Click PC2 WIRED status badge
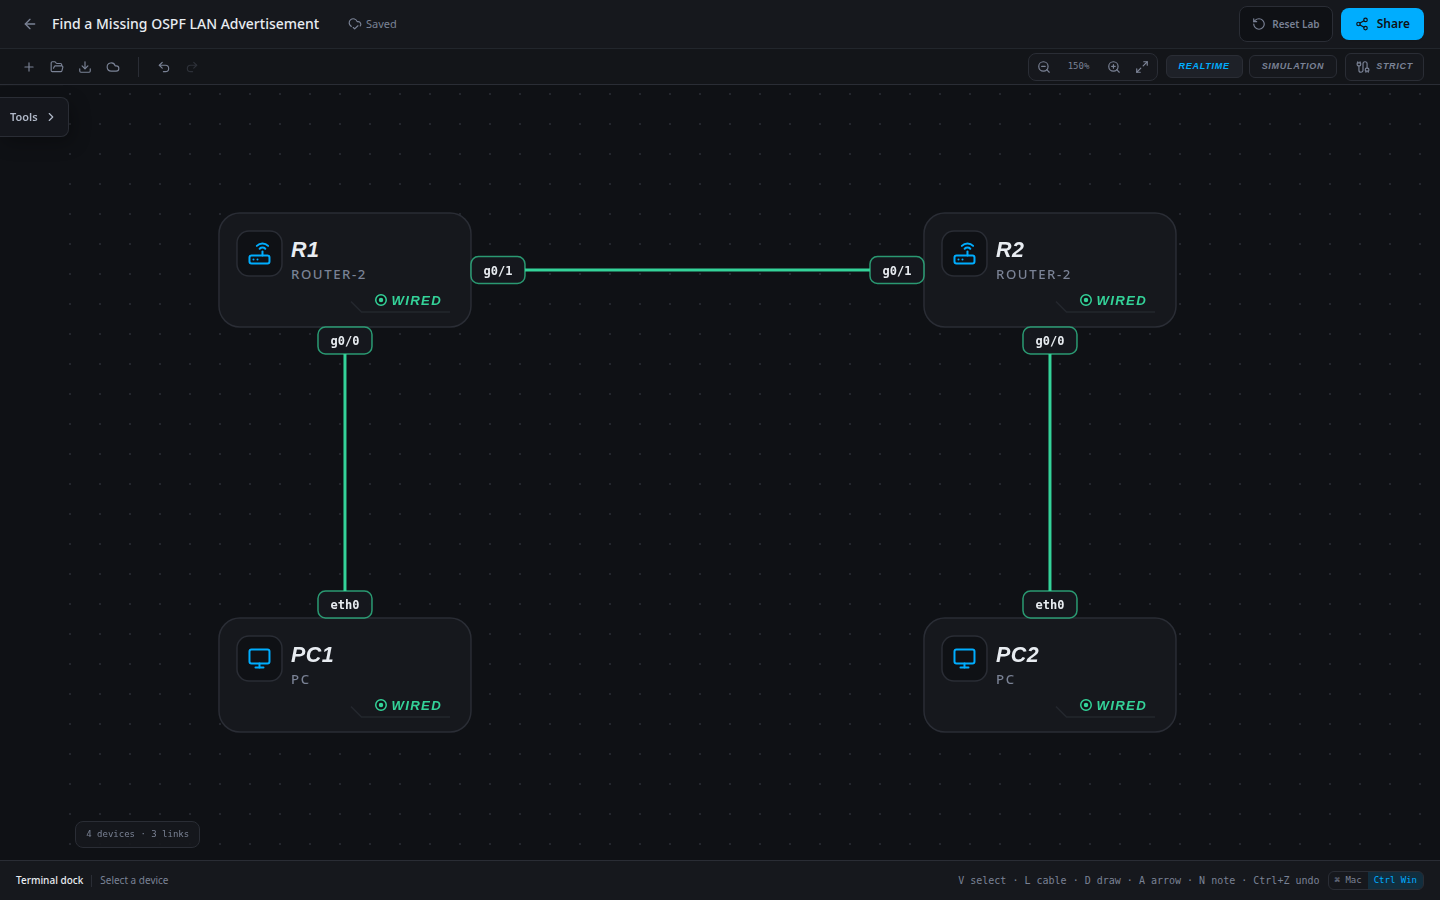Image resolution: width=1440 pixels, height=900 pixels. 1113,705
